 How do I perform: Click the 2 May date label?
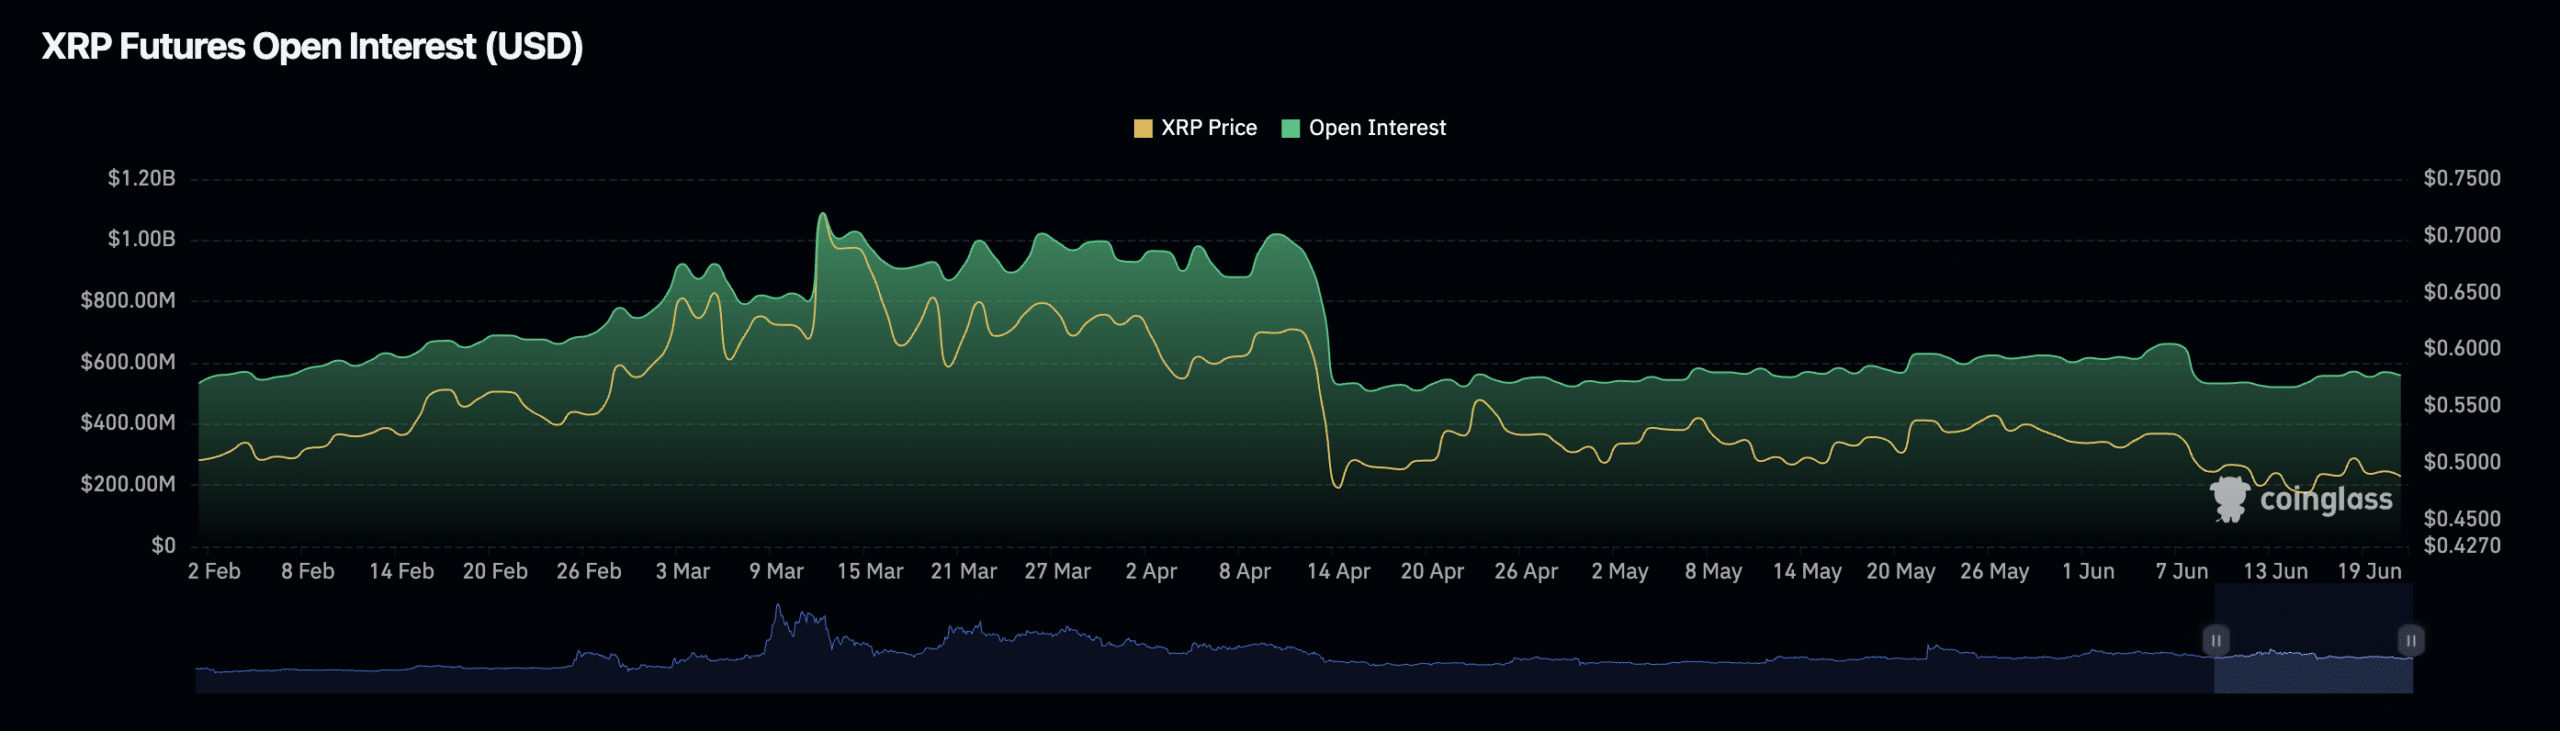(x=1620, y=571)
